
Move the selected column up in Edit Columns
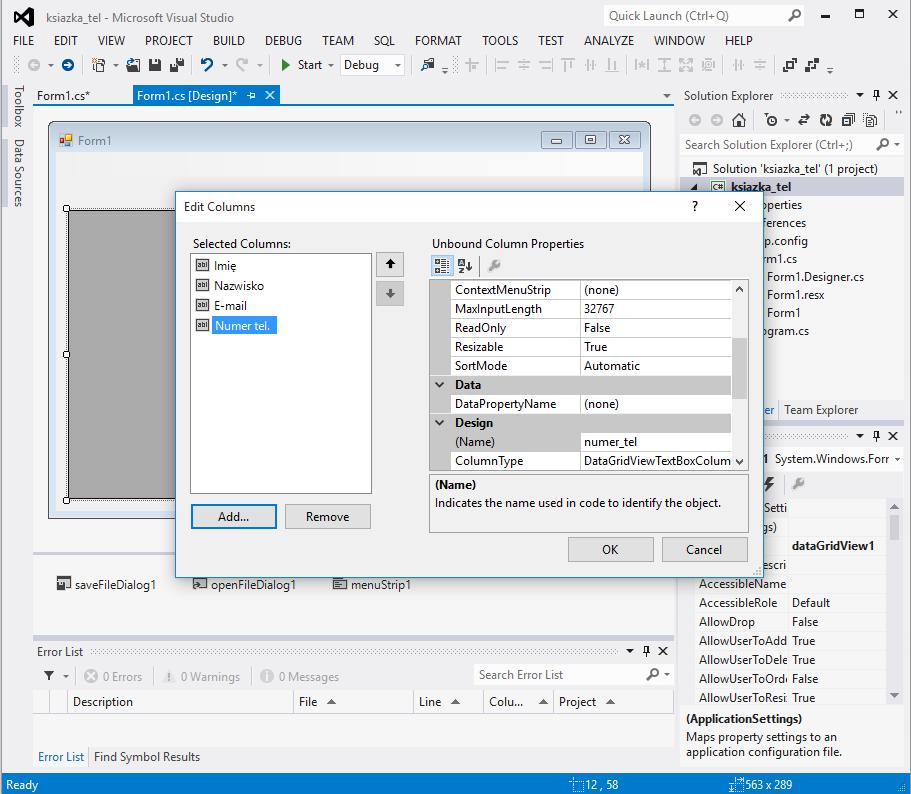390,264
